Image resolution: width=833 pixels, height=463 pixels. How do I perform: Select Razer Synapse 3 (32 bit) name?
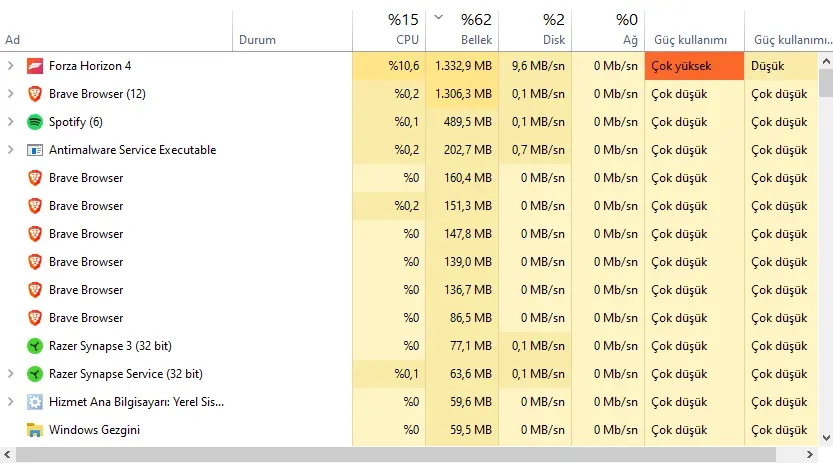(110, 346)
